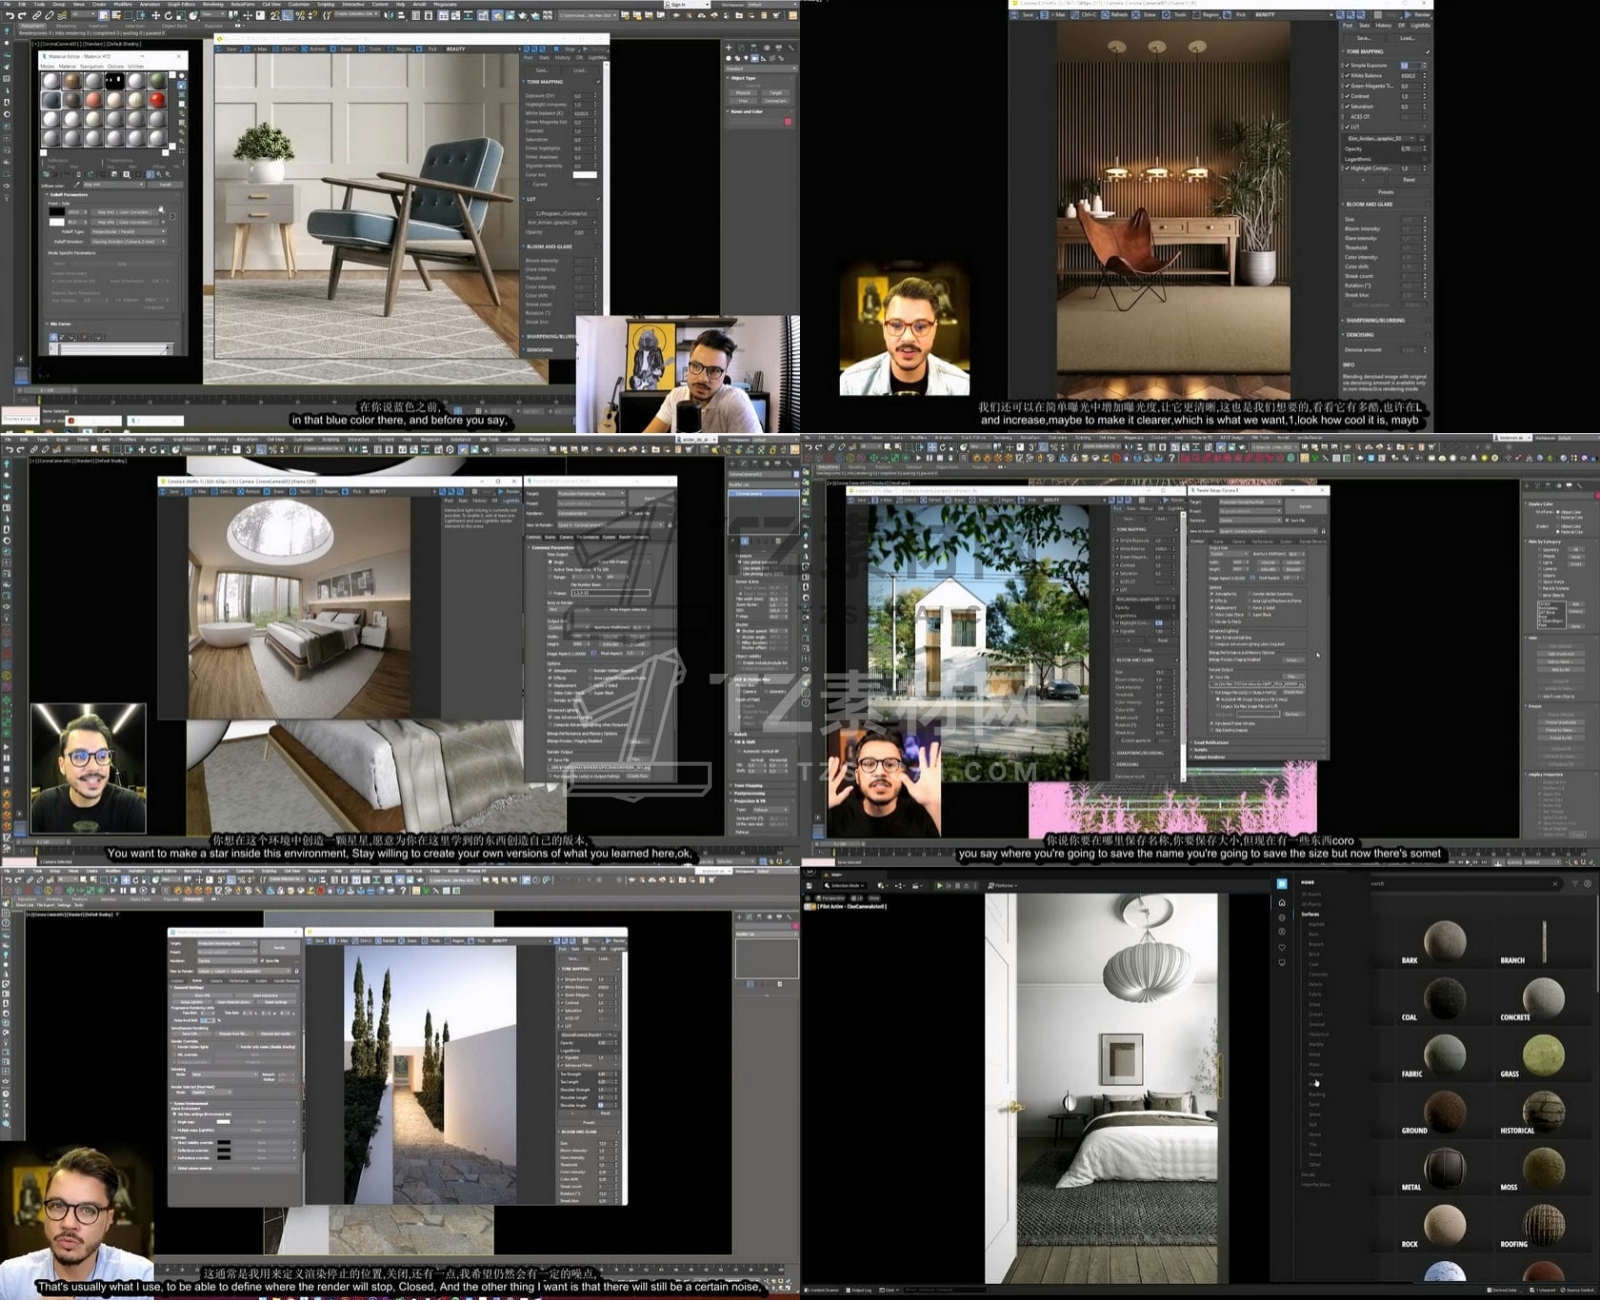Open the Navigation menu in Material Editor
1600x1300 pixels.
click(91, 67)
